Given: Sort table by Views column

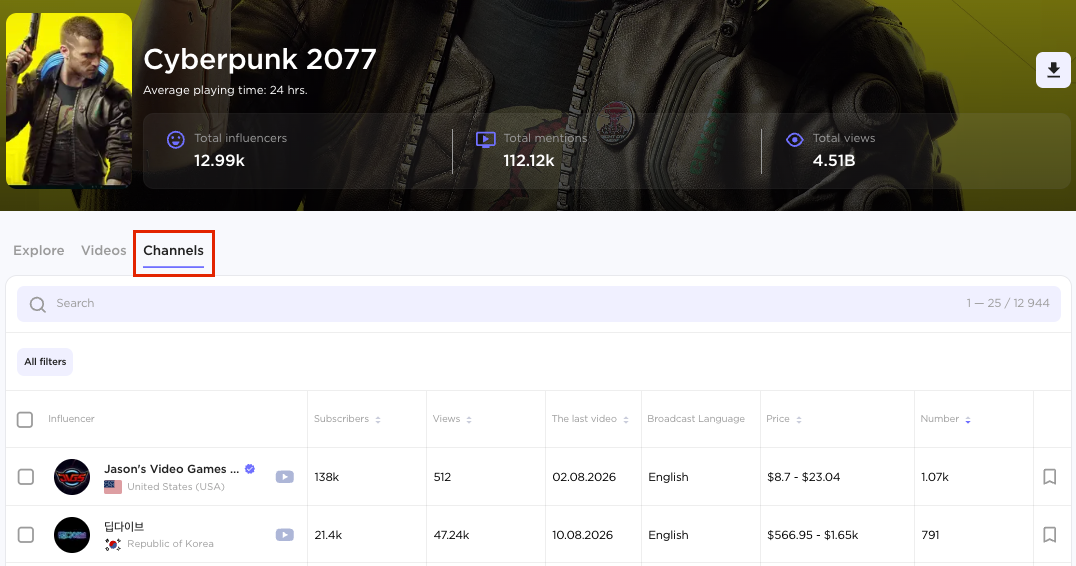Looking at the screenshot, I should (x=469, y=419).
